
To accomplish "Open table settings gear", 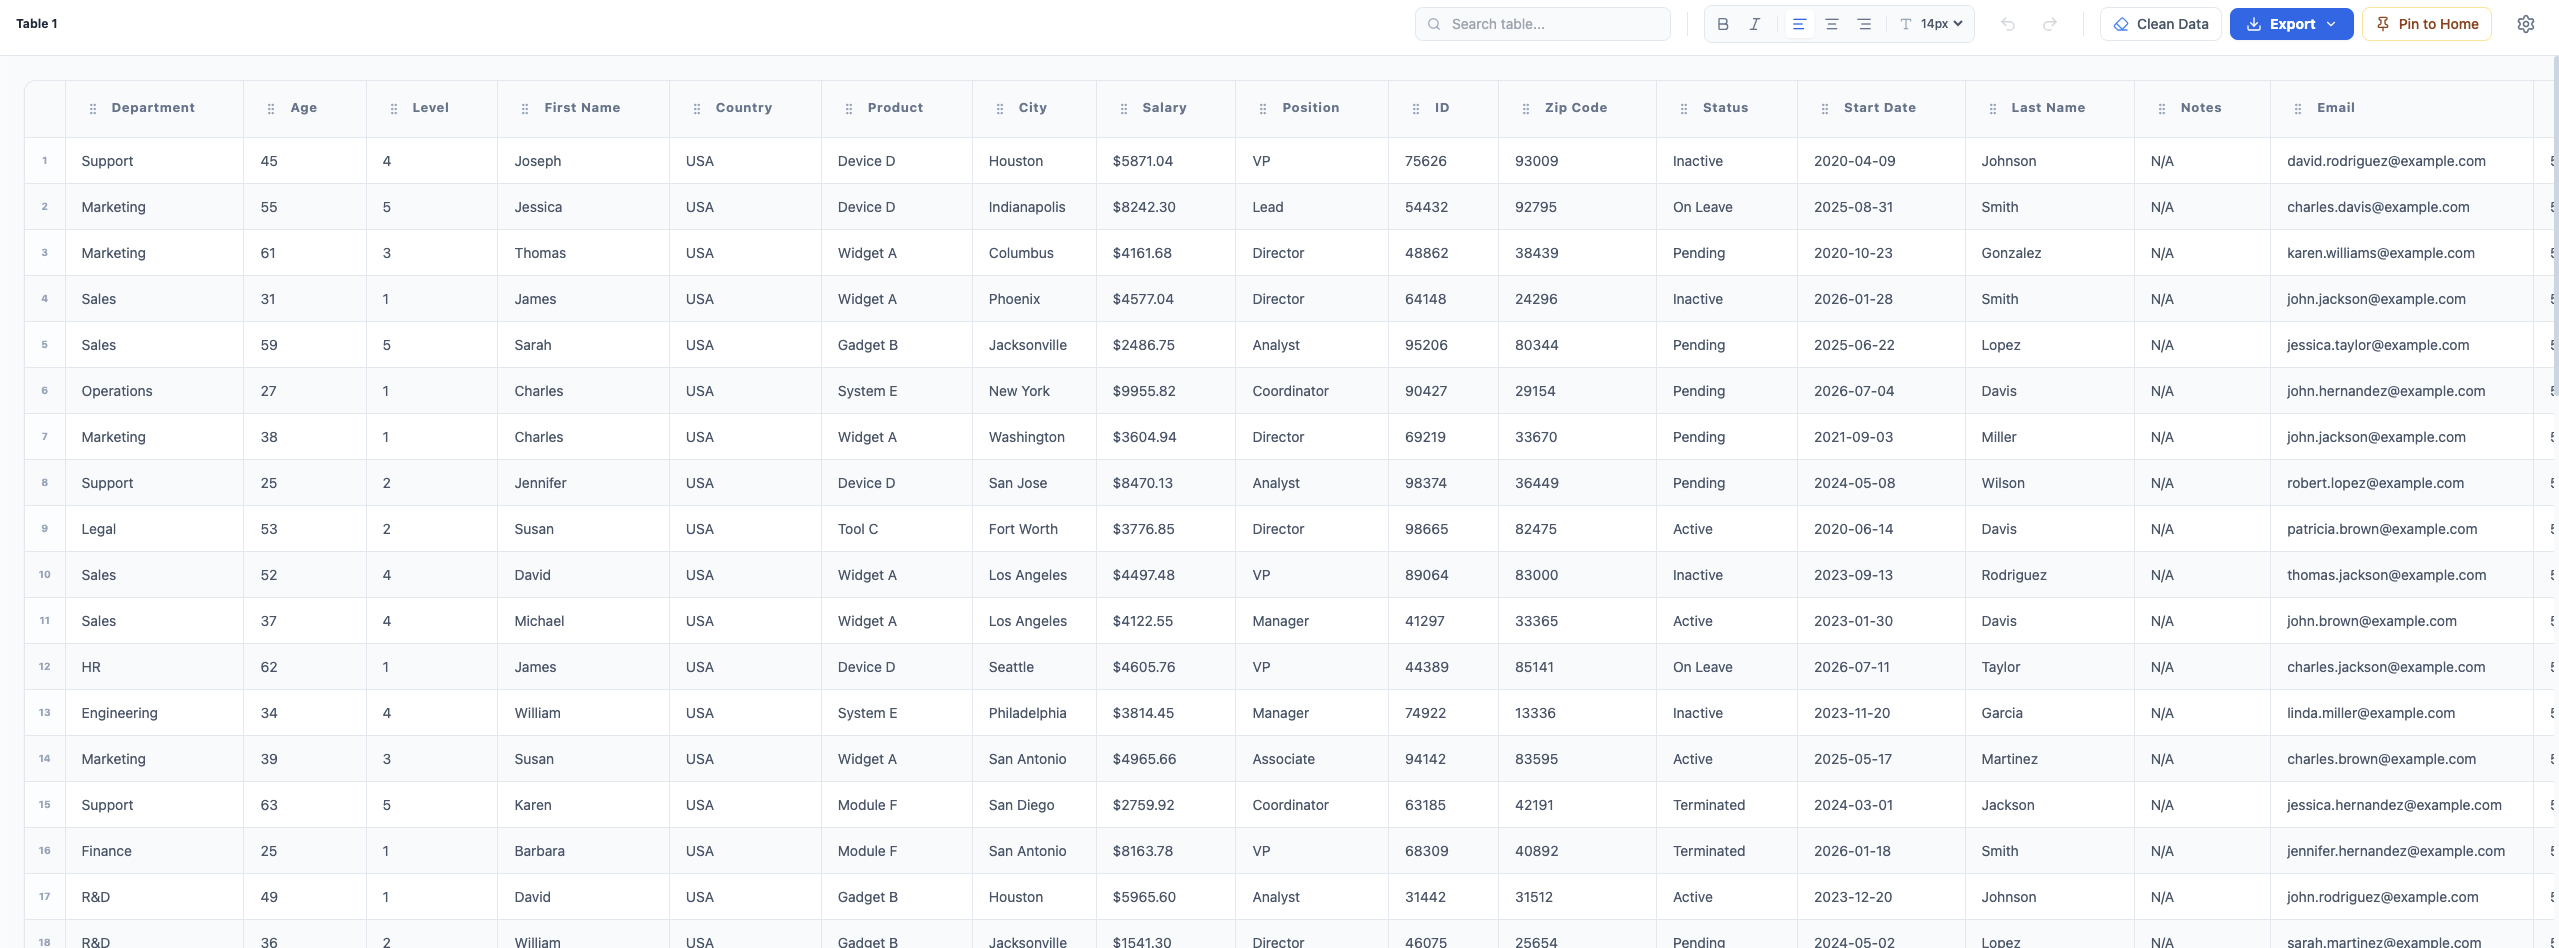I will 2525,24.
